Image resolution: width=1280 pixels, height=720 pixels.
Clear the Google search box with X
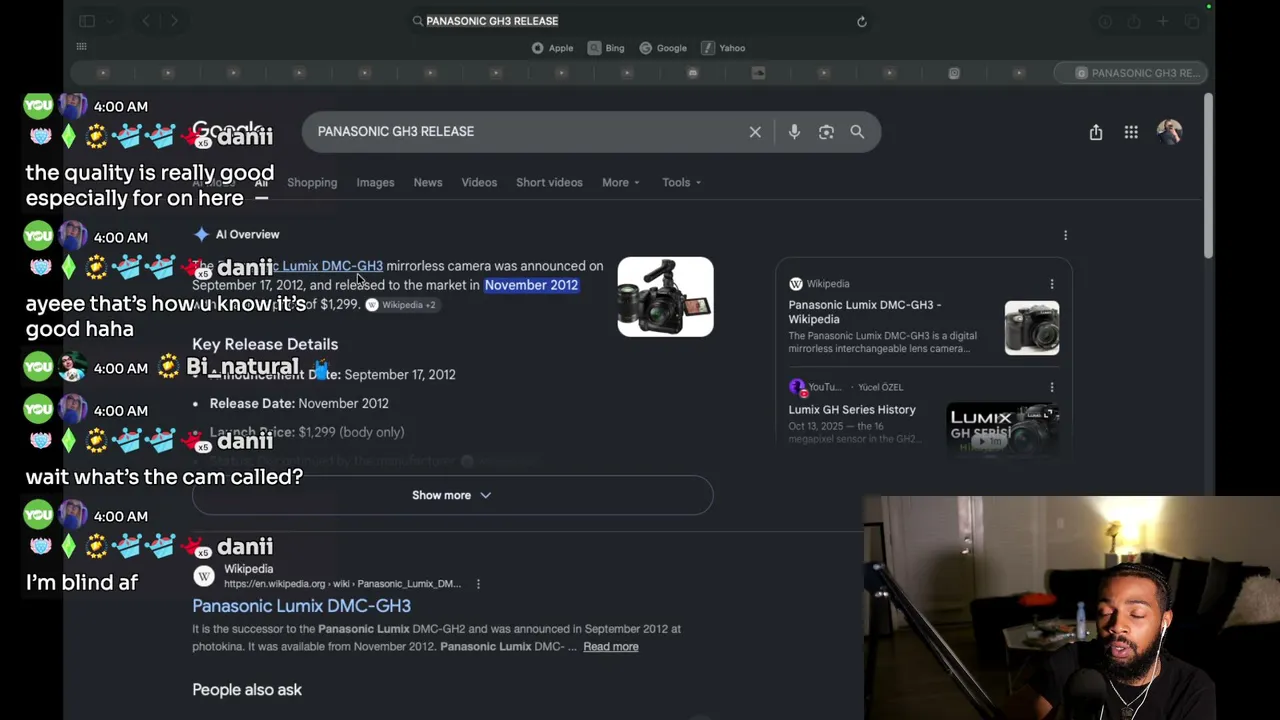(755, 132)
